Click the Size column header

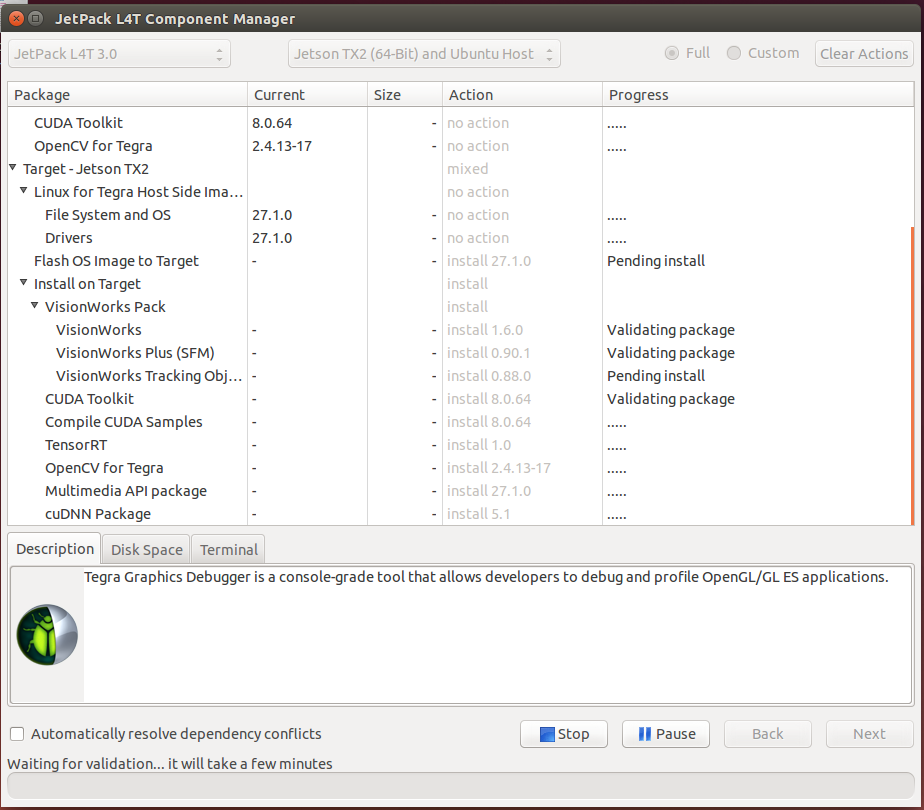(x=405, y=95)
